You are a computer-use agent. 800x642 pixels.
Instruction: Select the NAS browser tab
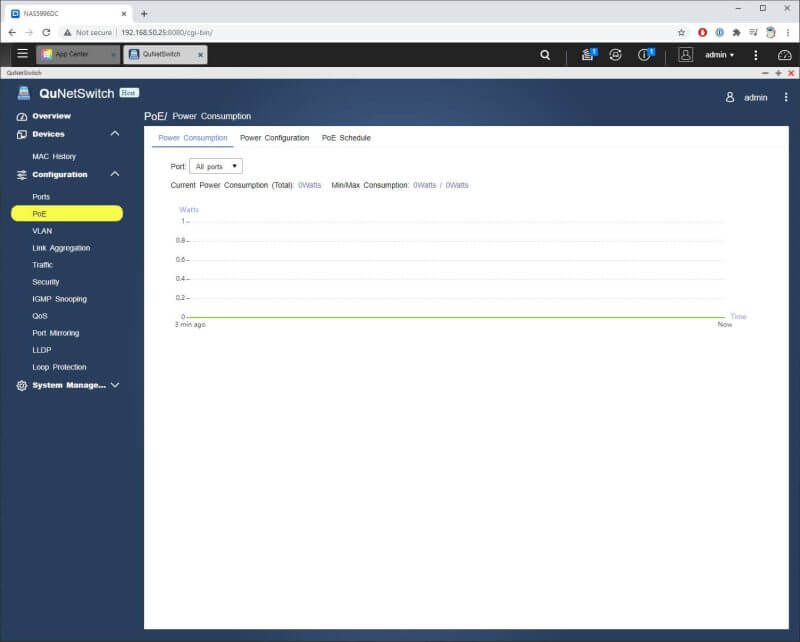(x=68, y=14)
